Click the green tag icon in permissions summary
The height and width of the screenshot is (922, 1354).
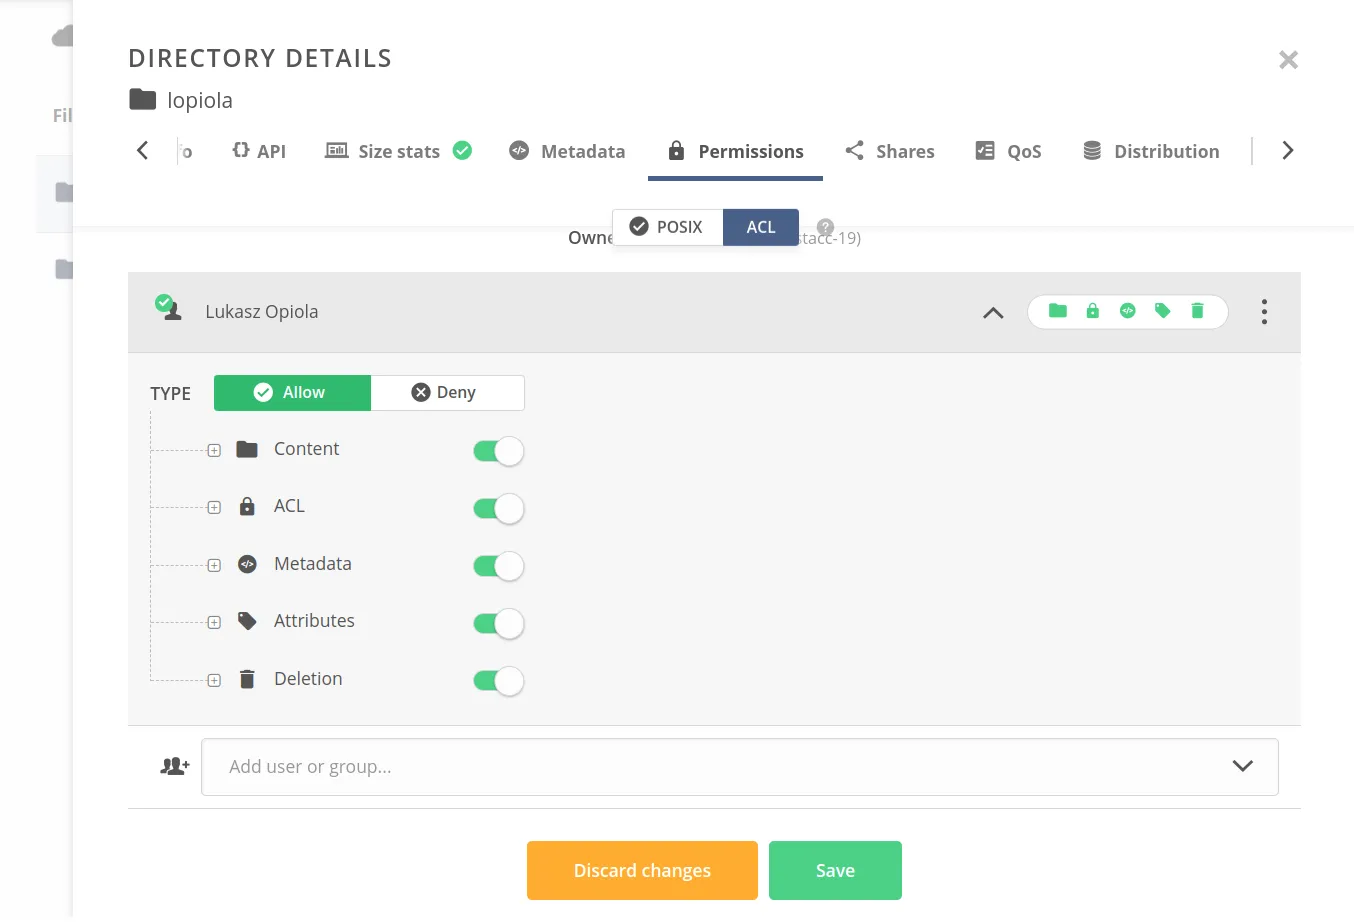(1162, 311)
